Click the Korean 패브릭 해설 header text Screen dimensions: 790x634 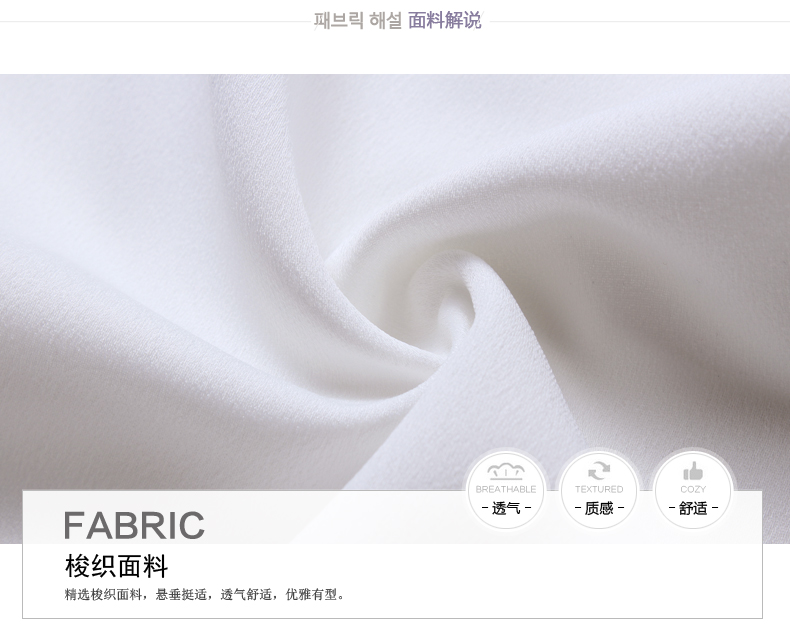point(358,21)
